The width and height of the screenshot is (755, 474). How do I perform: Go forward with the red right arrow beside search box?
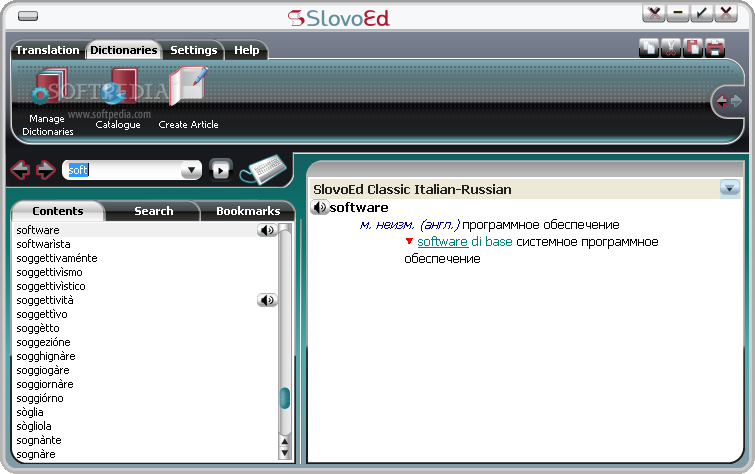[x=46, y=170]
